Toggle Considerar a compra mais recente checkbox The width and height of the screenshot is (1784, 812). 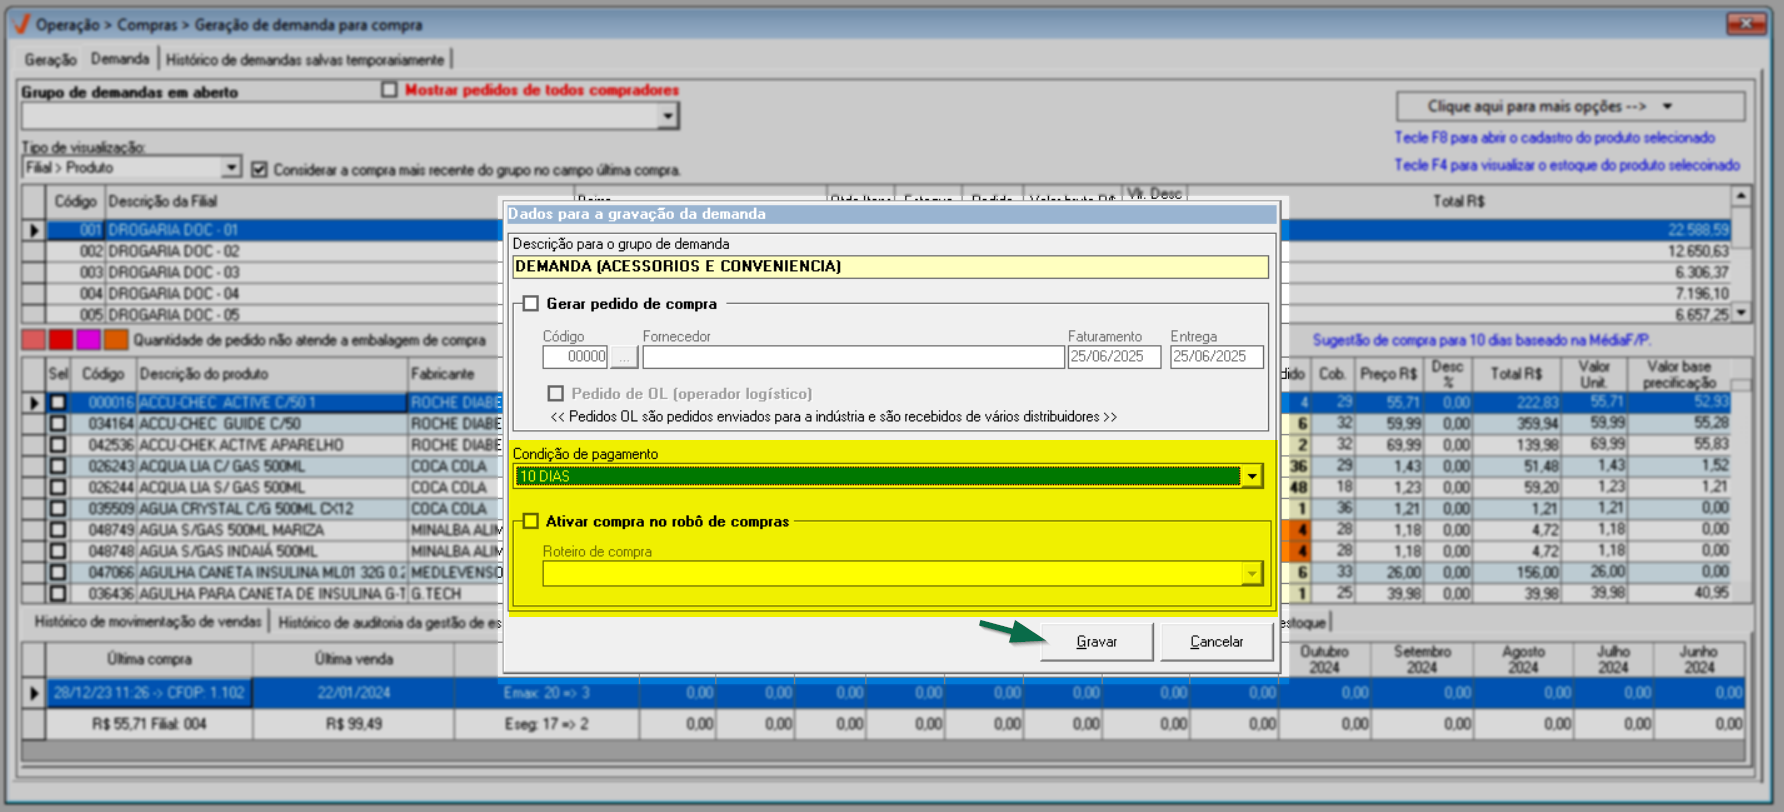click(260, 169)
